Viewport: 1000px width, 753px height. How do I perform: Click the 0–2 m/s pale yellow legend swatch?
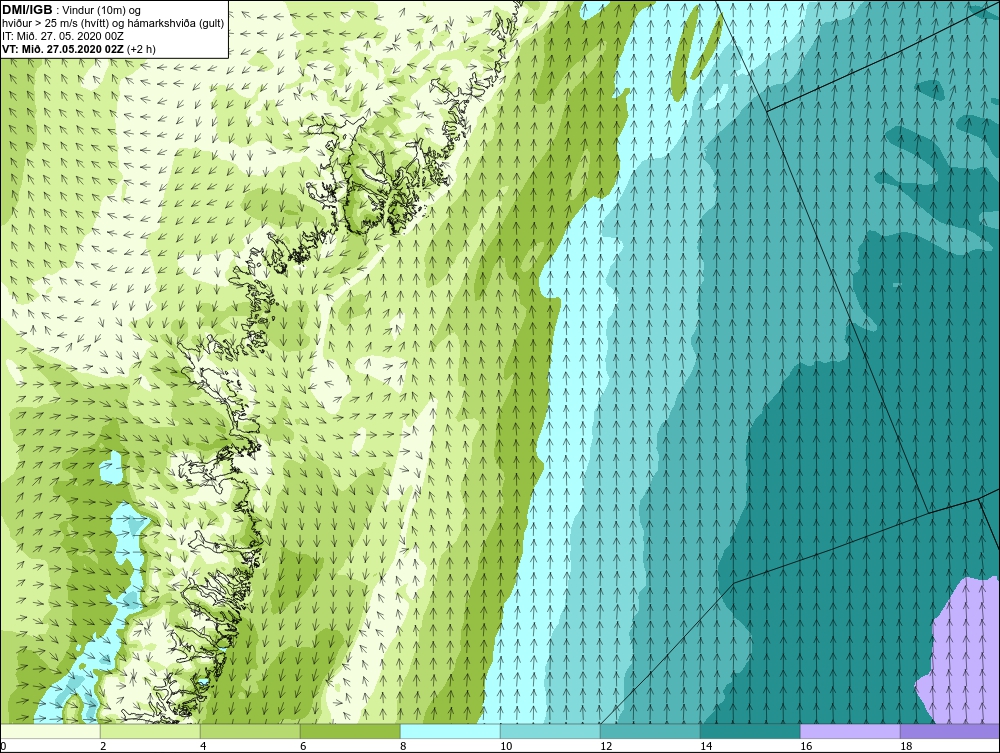(50, 731)
